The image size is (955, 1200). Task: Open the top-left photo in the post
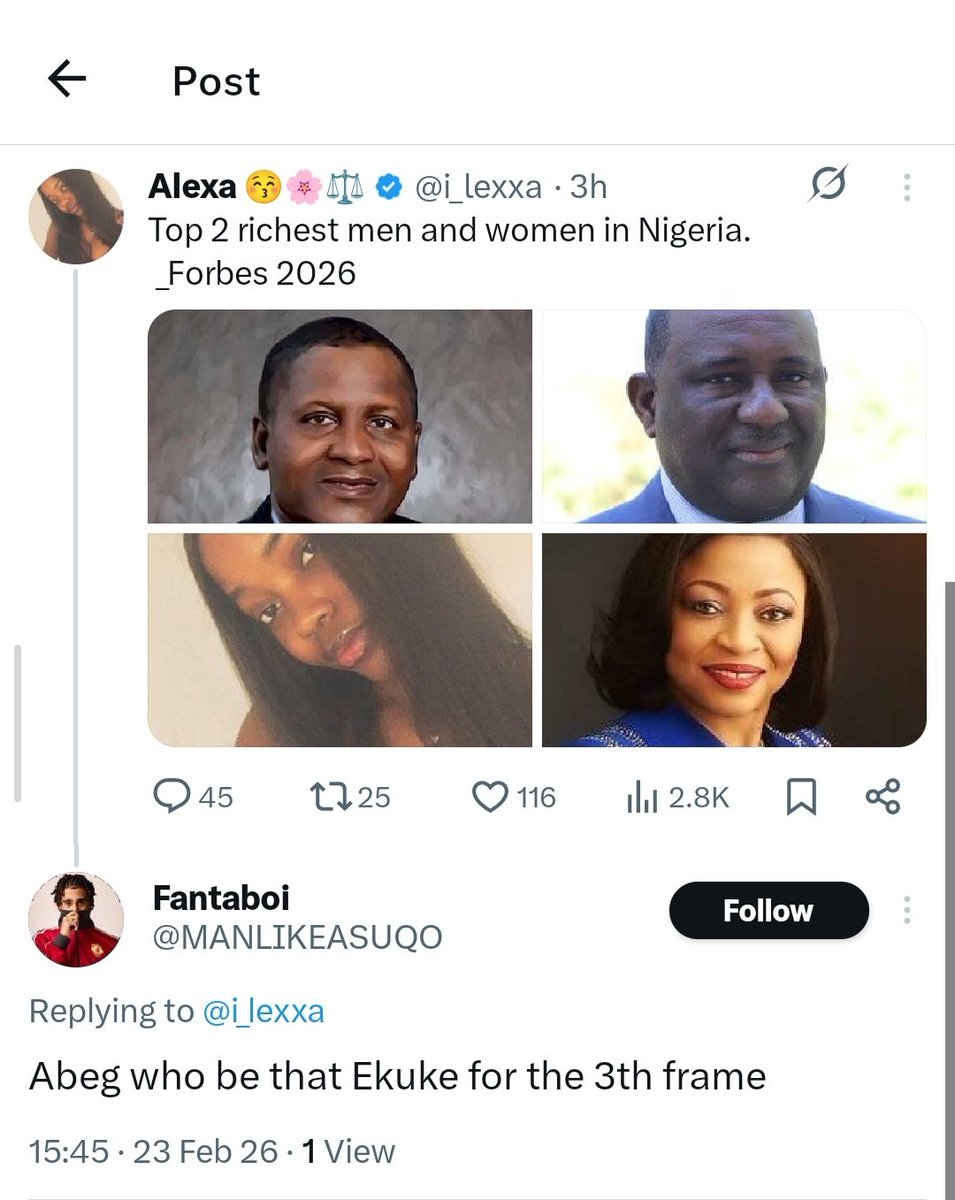[340, 416]
